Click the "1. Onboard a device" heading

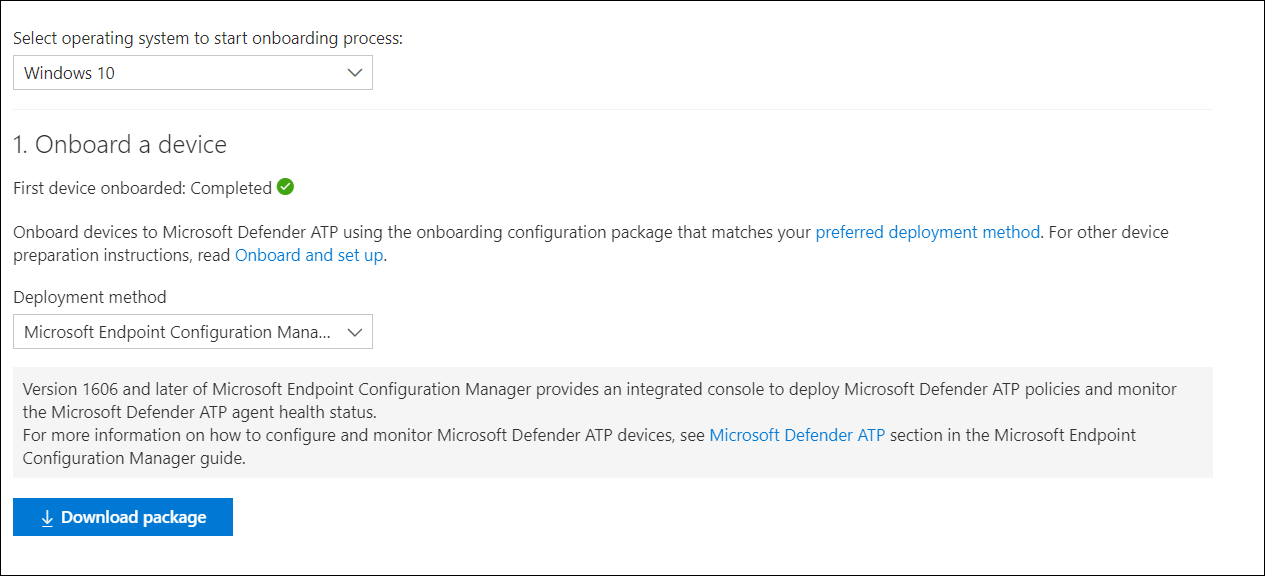pos(120,145)
